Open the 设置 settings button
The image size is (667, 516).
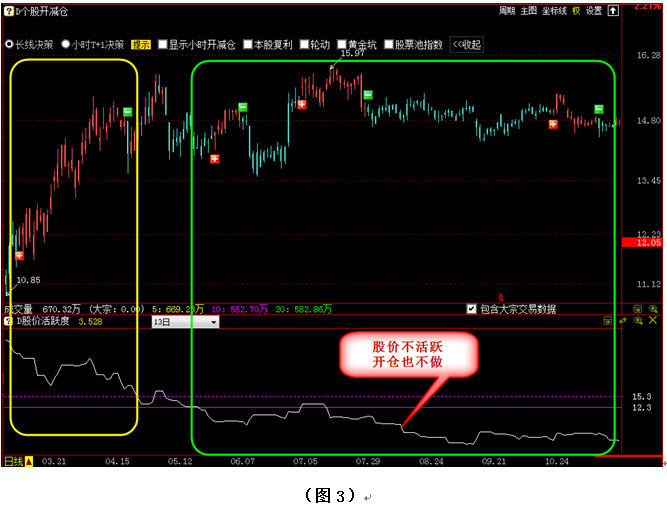pyautogui.click(x=594, y=11)
